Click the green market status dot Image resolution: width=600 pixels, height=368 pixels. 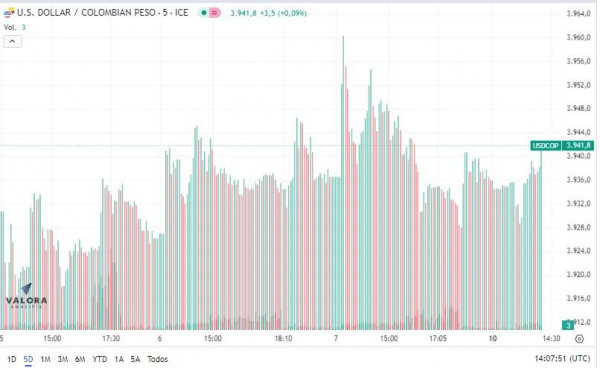coord(204,13)
